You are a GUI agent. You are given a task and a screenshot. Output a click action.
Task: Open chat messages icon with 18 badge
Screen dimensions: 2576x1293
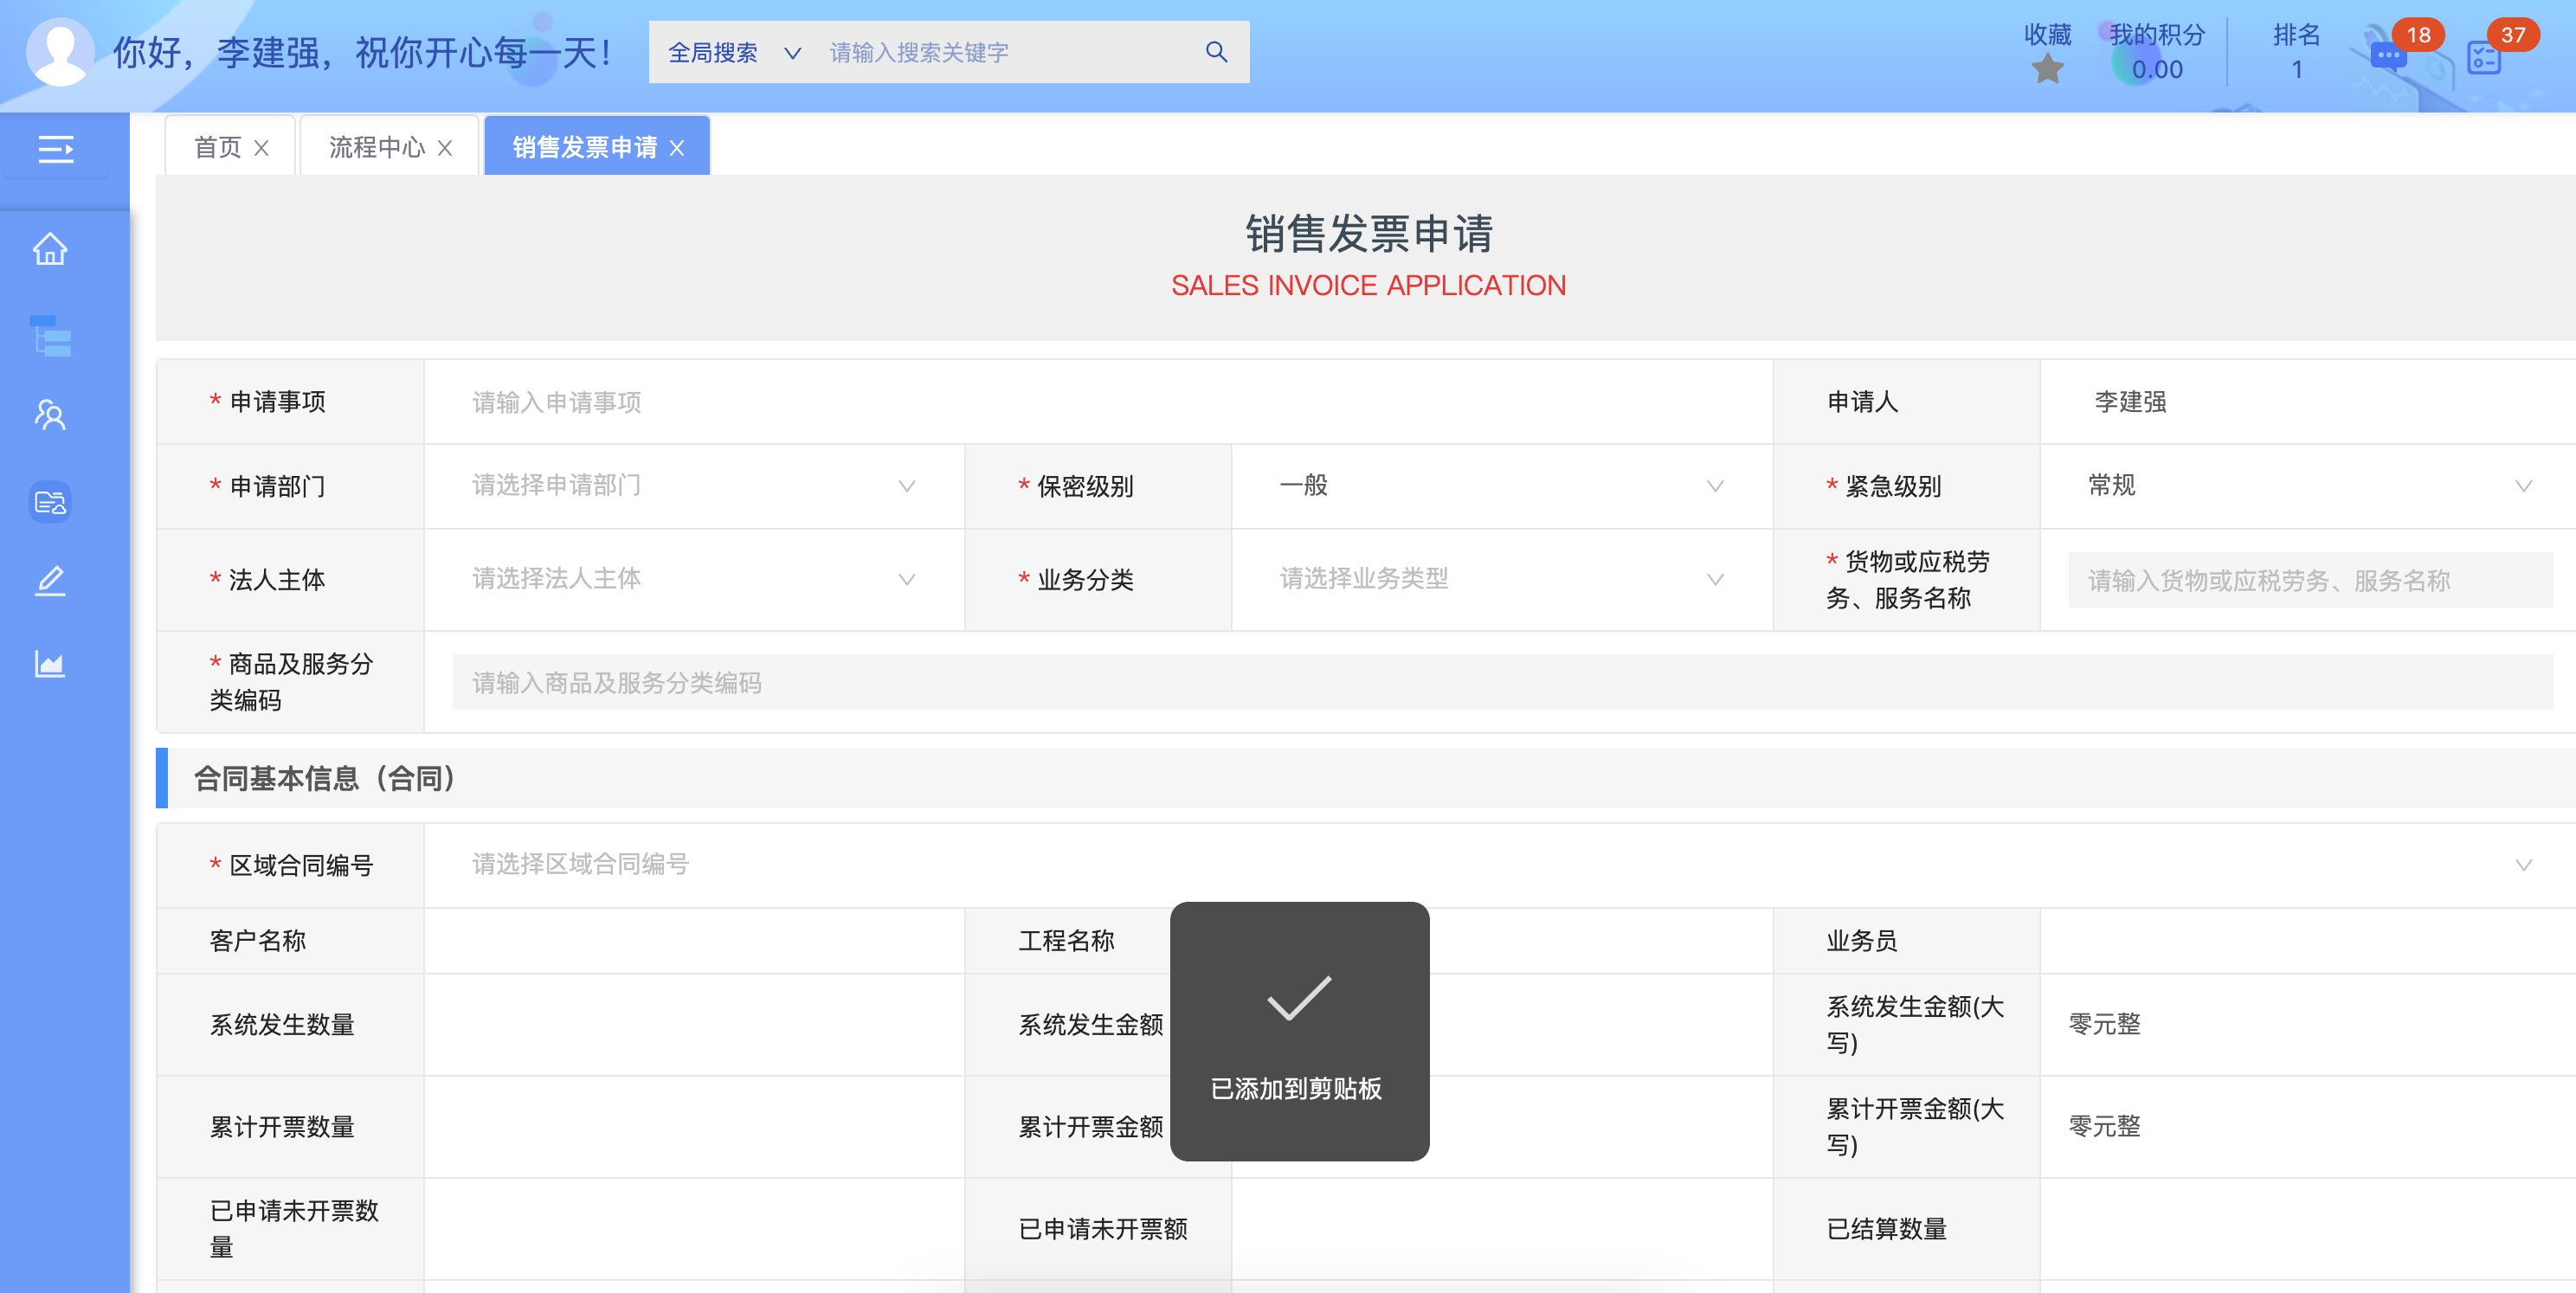click(2389, 56)
